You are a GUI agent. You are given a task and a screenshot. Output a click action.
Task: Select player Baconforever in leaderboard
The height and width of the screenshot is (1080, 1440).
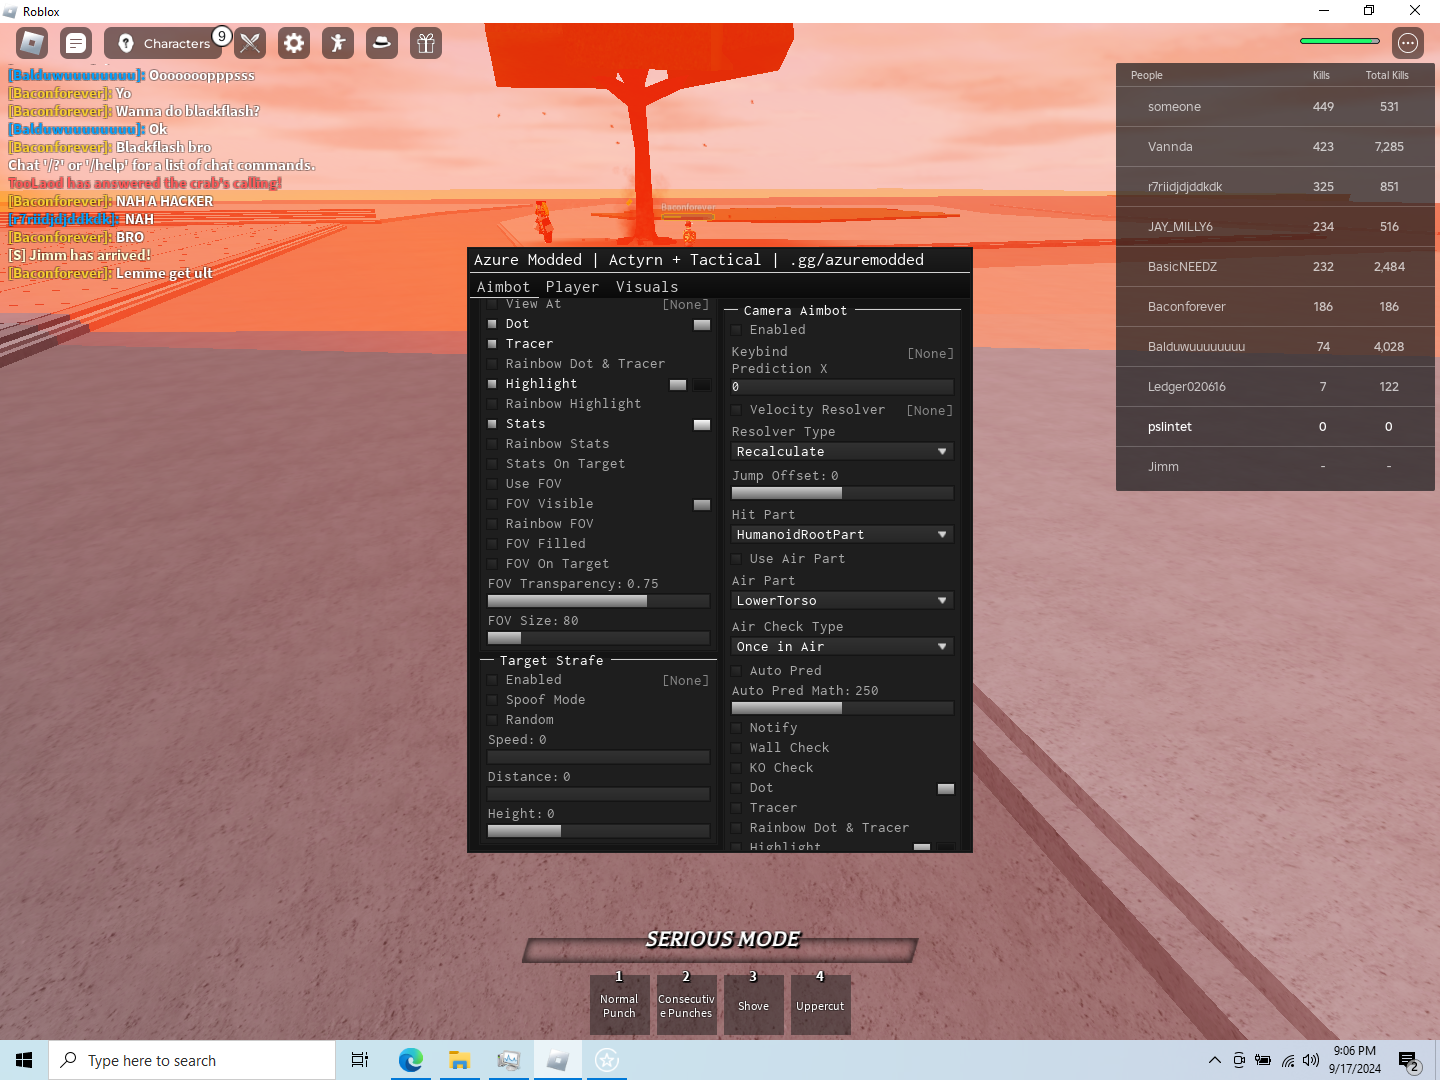1275,307
